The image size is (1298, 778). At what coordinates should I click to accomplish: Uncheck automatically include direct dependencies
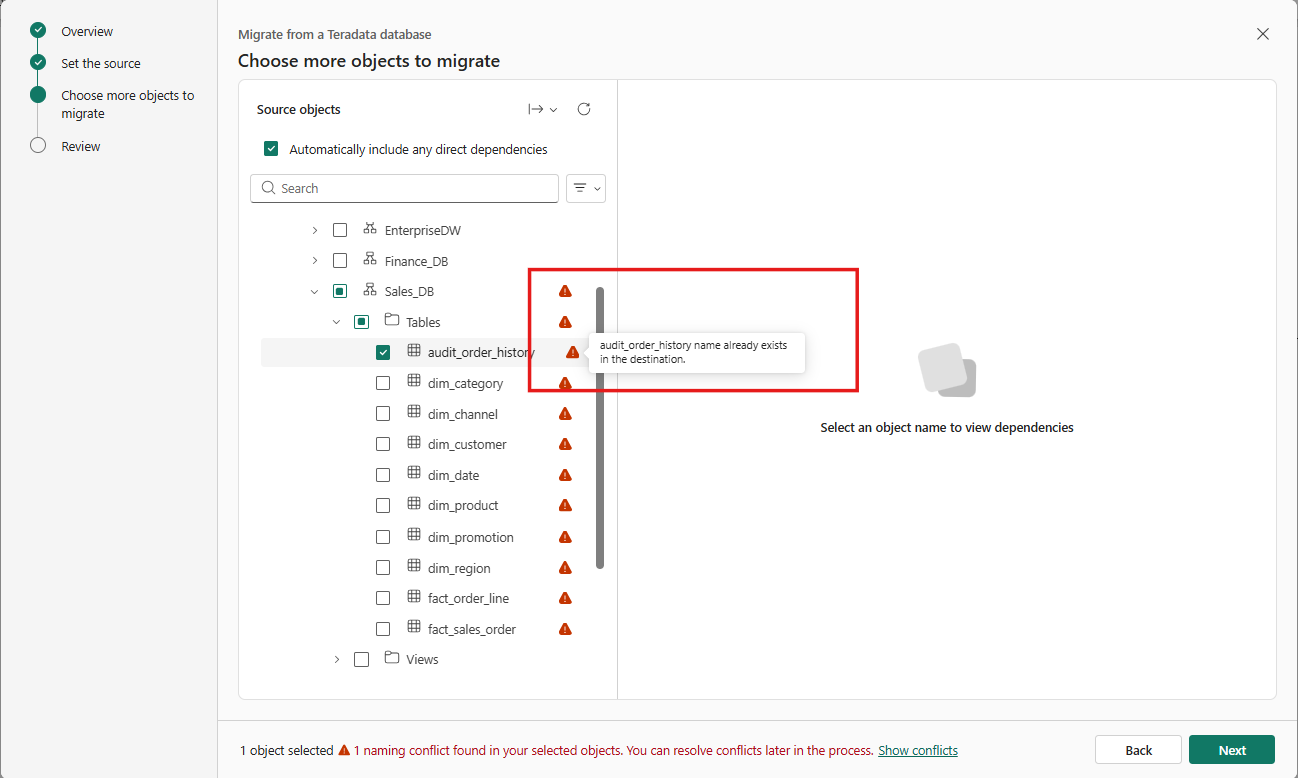click(x=271, y=149)
